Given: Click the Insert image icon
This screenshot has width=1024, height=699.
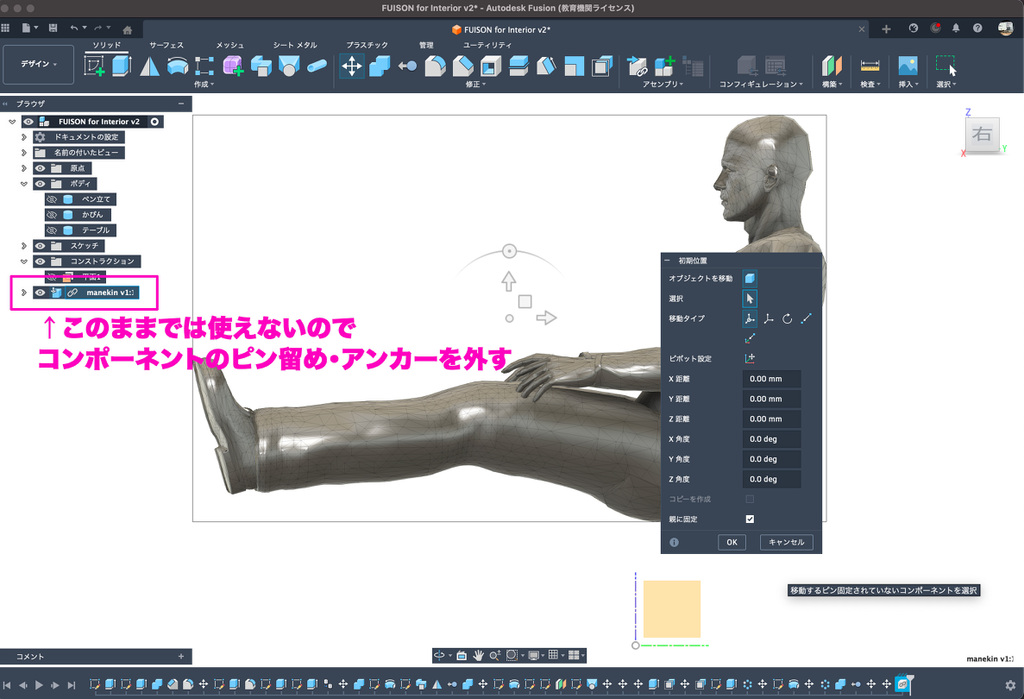Looking at the screenshot, I should 907,66.
